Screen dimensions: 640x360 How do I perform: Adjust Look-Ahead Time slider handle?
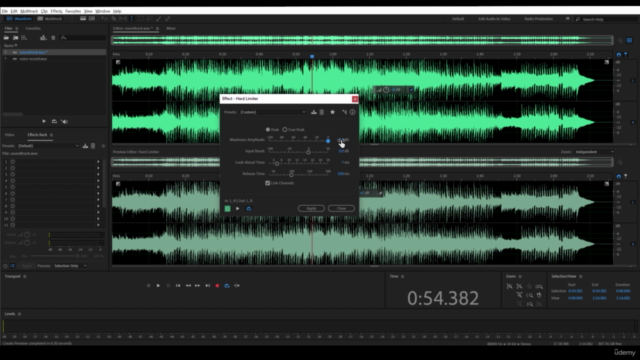point(277,164)
